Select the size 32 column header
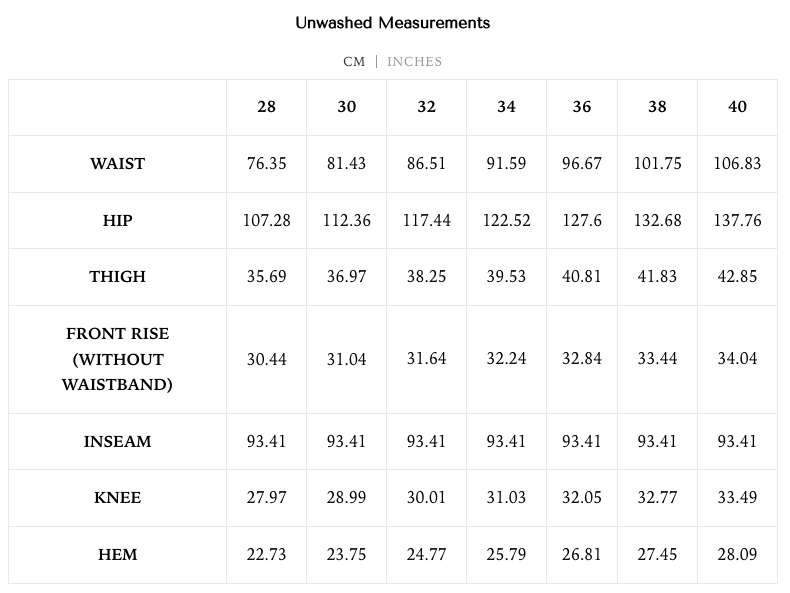Viewport: 790px width, 593px height. pyautogui.click(x=426, y=107)
